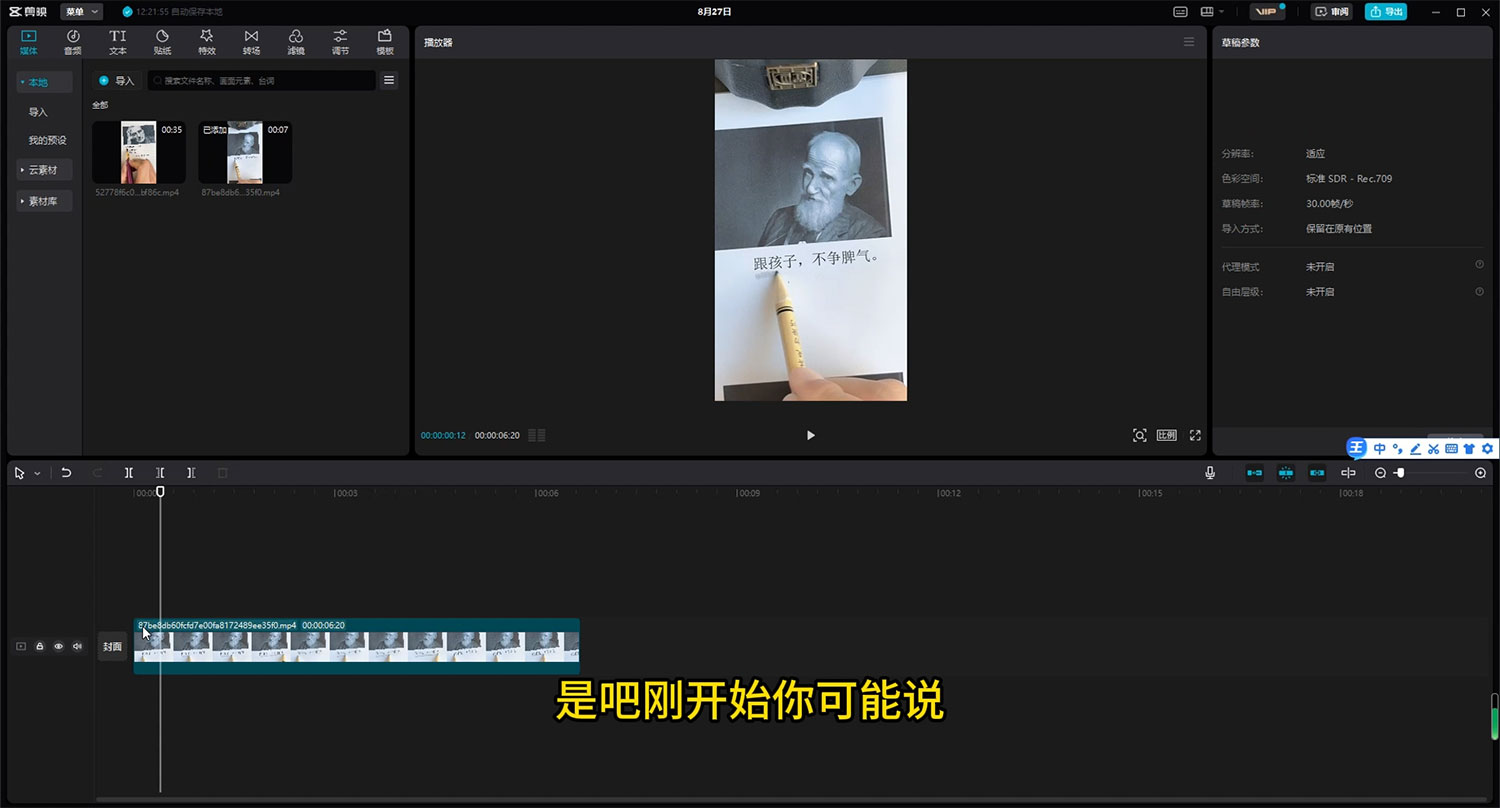Expand the 素材库 sidebar section
Image resolution: width=1500 pixels, height=808 pixels.
(42, 200)
